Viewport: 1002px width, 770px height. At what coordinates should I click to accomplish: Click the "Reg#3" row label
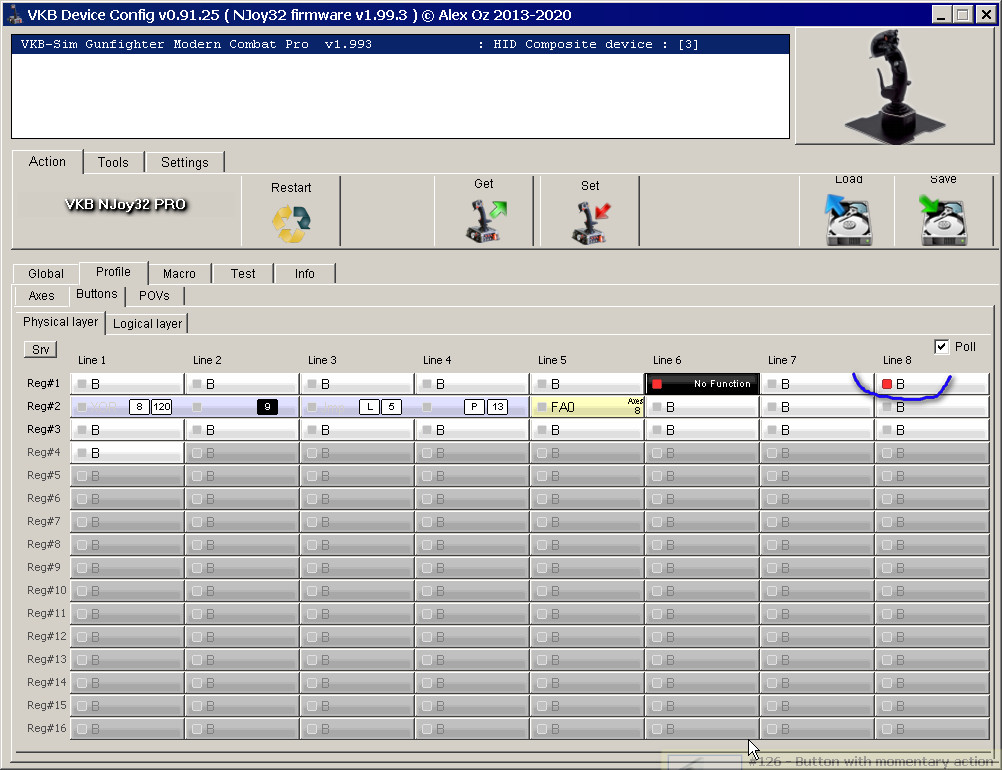[x=43, y=429]
